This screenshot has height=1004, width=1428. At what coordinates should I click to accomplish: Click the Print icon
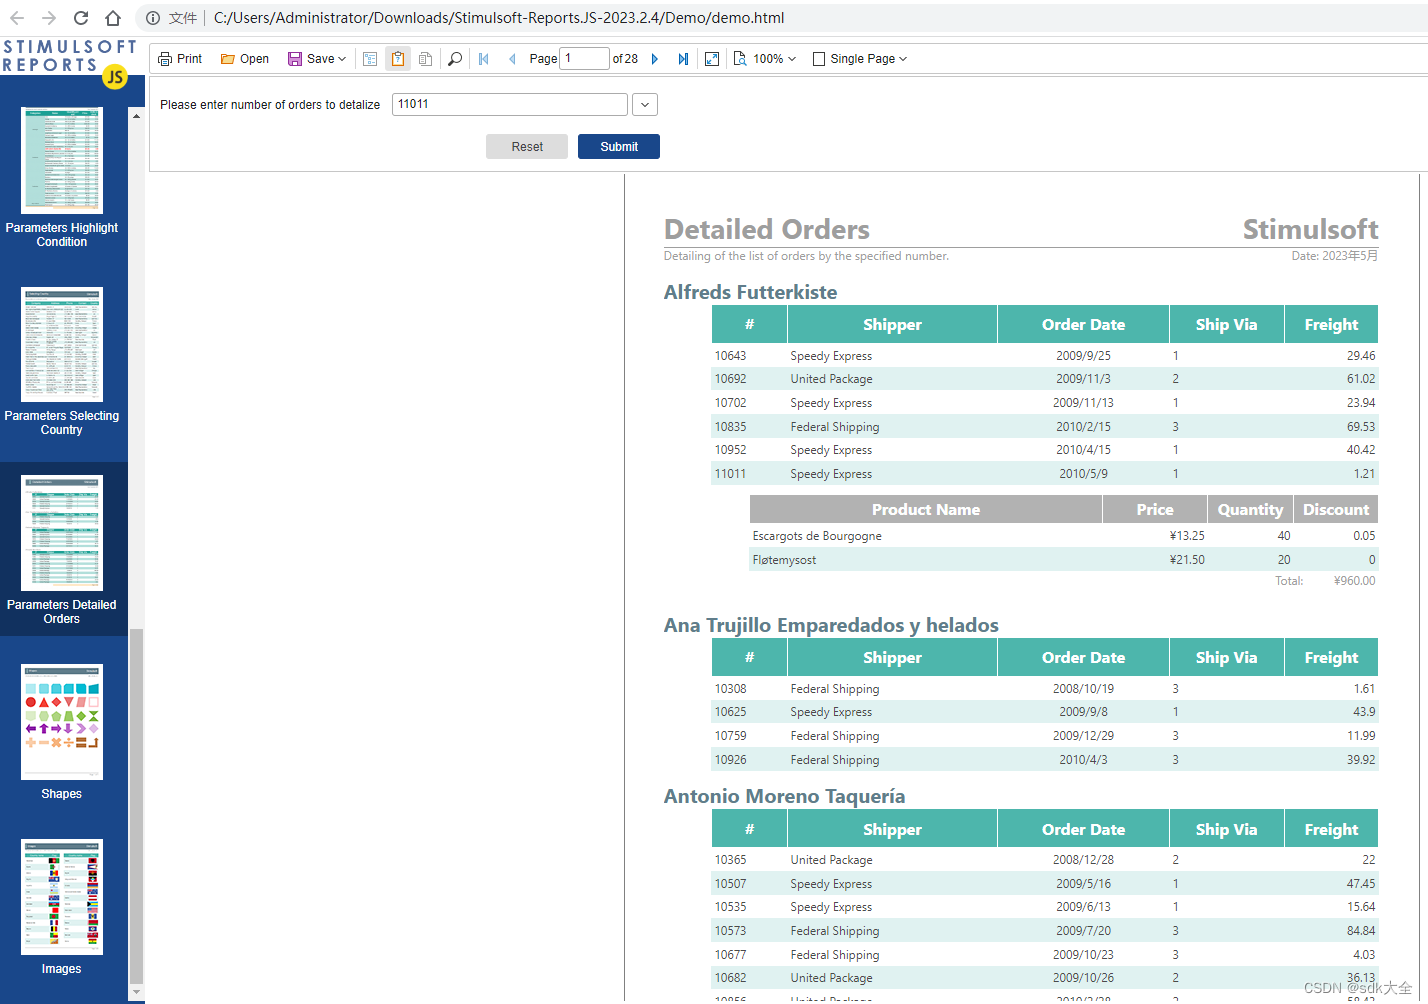pyautogui.click(x=179, y=58)
